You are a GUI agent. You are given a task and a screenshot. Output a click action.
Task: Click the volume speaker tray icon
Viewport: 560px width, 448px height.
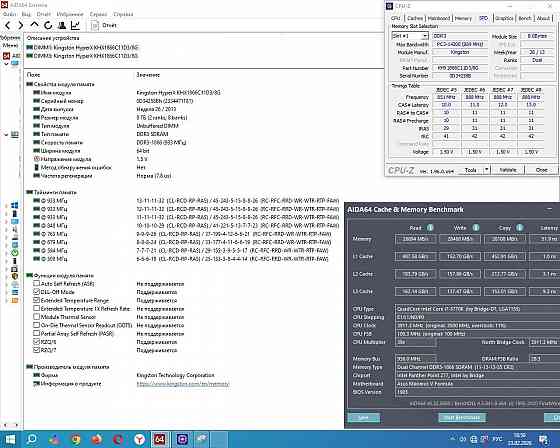point(463,439)
